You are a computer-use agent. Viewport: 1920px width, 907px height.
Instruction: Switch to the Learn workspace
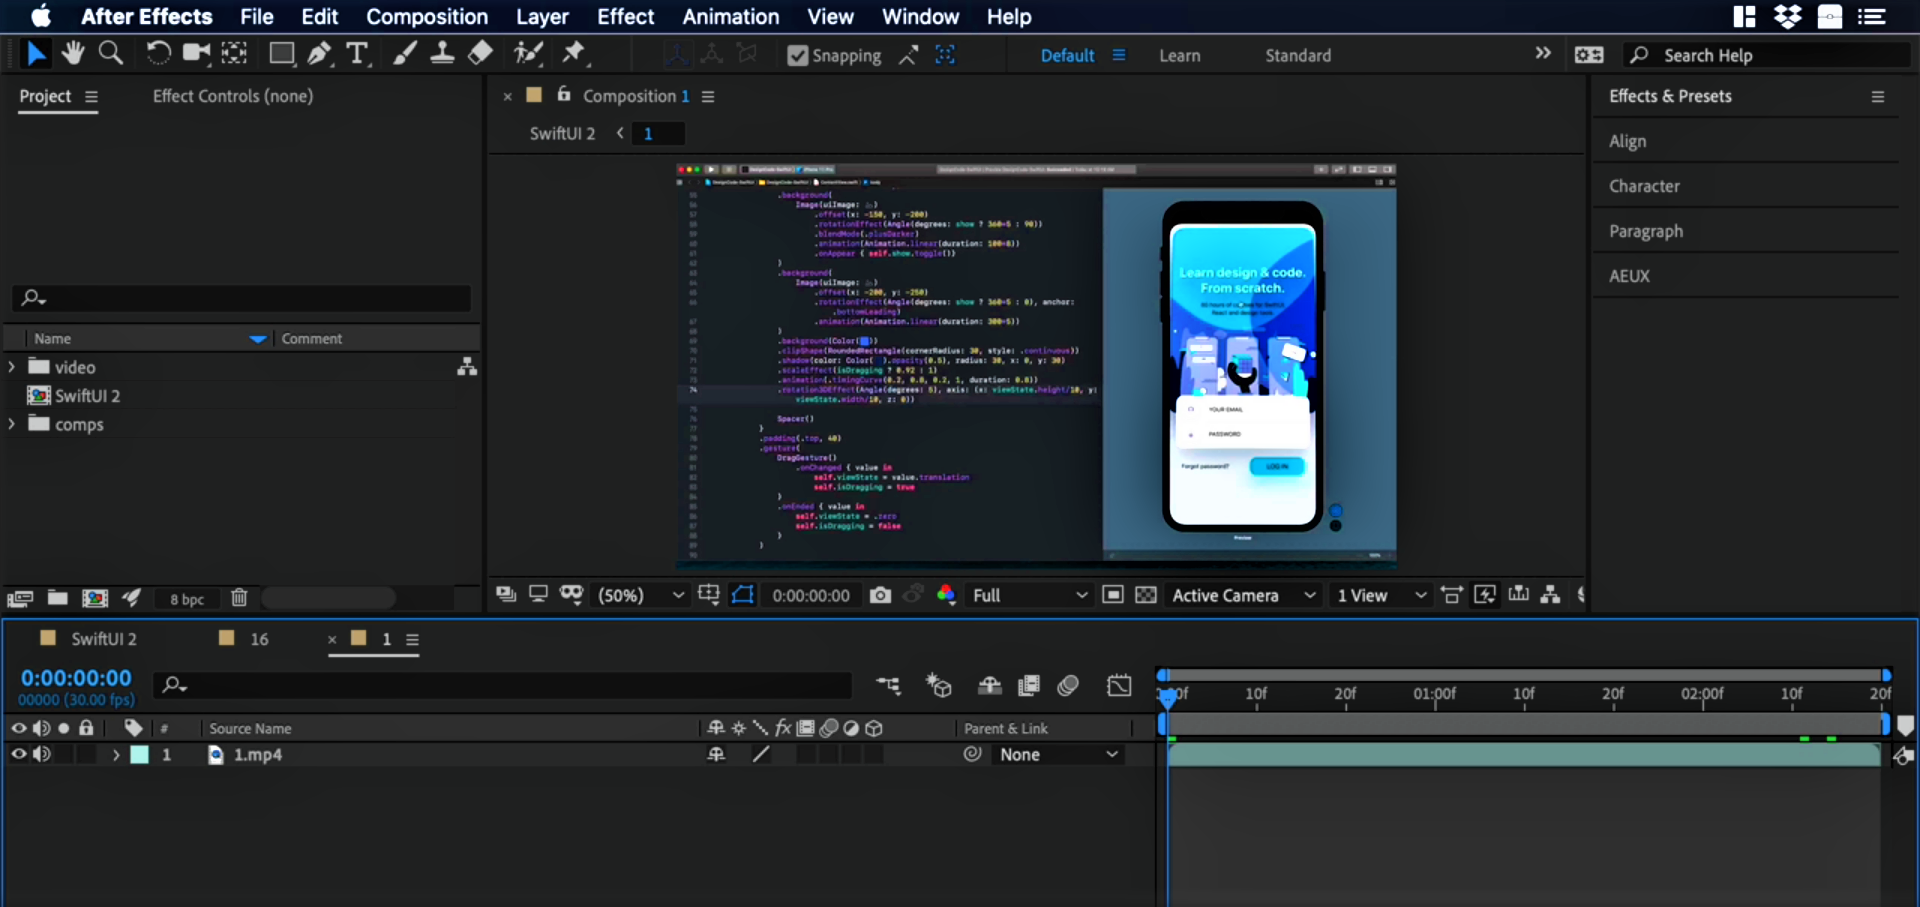coord(1179,56)
